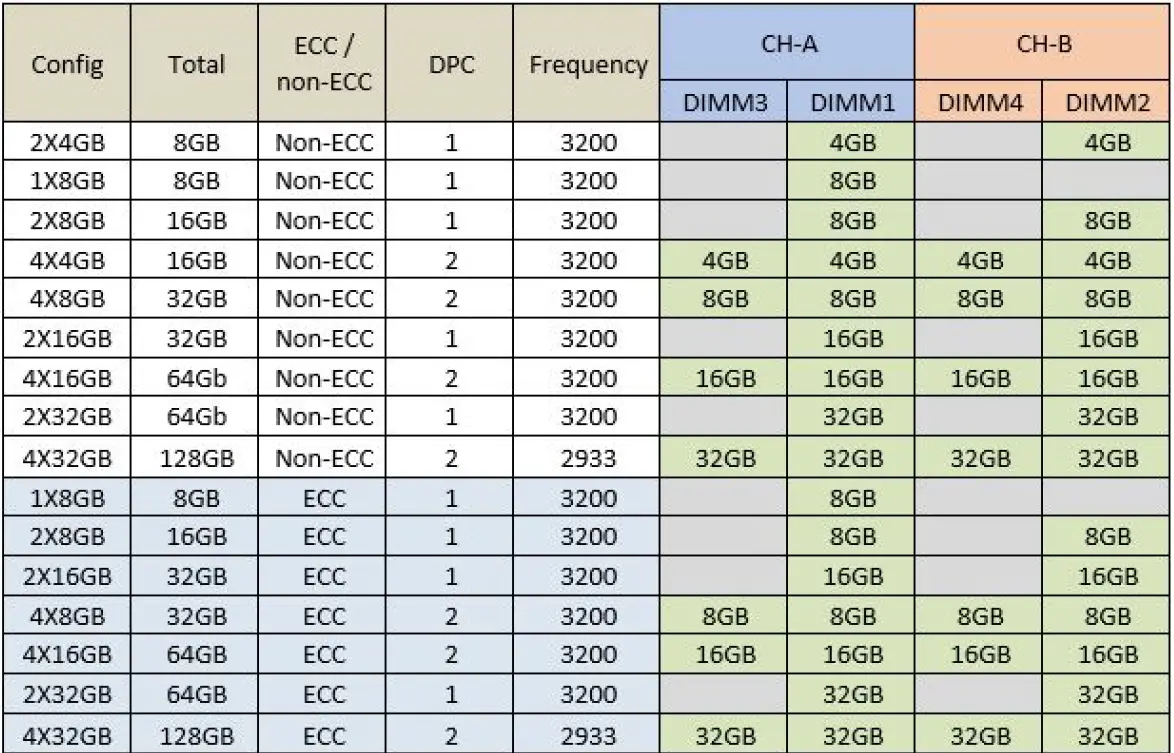This screenshot has width=1174, height=753.
Task: Select the DIMM3 sub-header cell
Action: [x=723, y=103]
